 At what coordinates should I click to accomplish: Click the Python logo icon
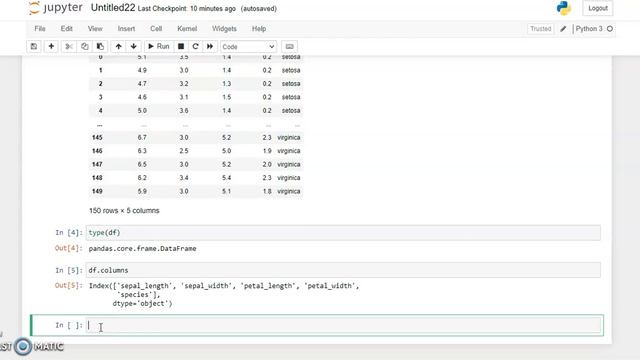[564, 8]
